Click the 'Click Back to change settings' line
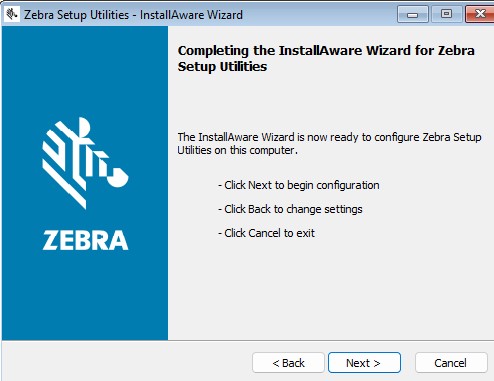 [290, 209]
